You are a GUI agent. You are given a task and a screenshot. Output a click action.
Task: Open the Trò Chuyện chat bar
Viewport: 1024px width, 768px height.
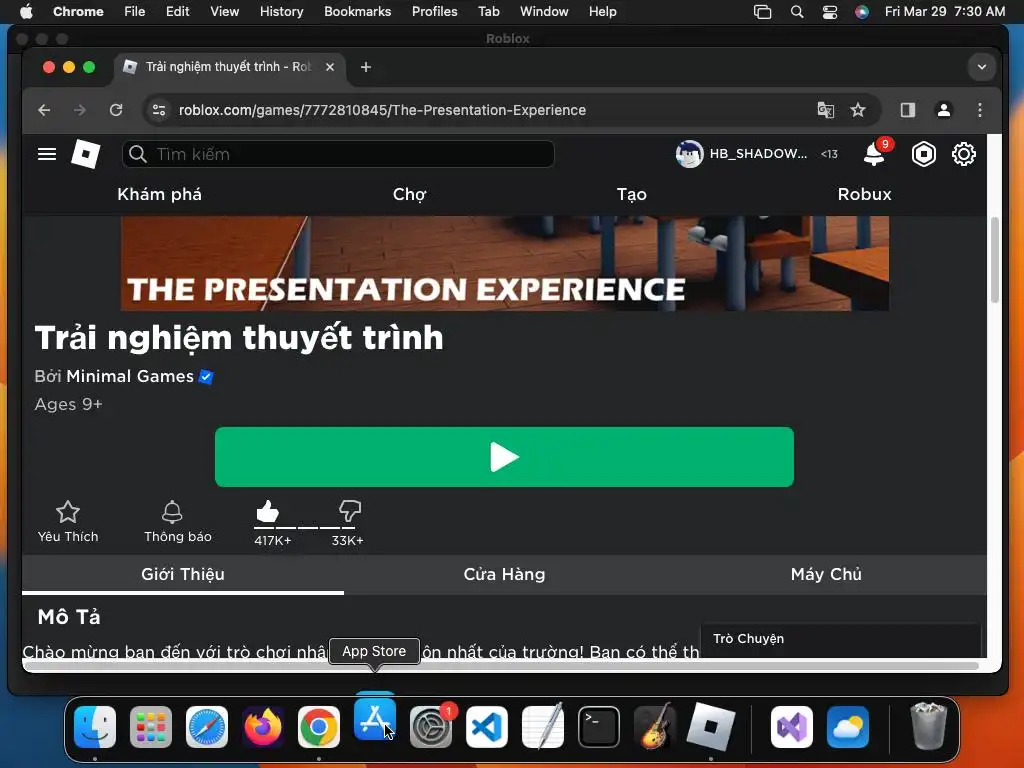(x=840, y=640)
